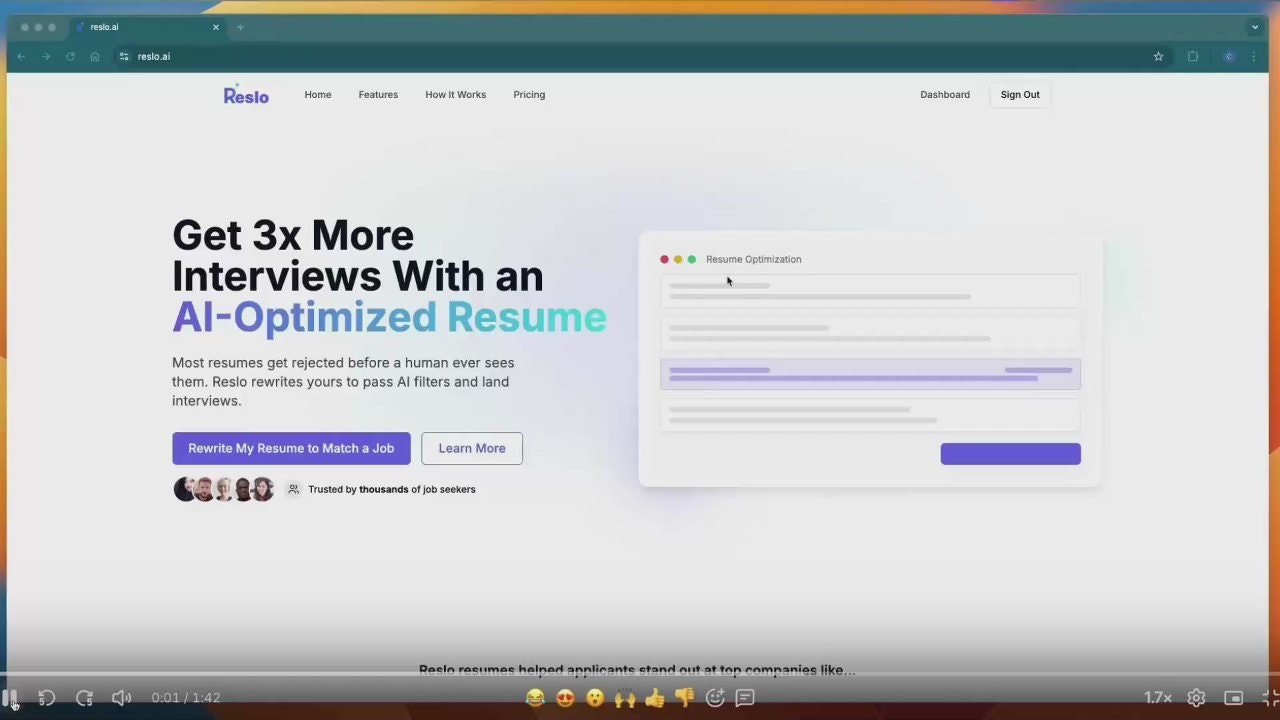The height and width of the screenshot is (720, 1280).
Task: React with the raised hands emoji
Action: [x=625, y=698]
